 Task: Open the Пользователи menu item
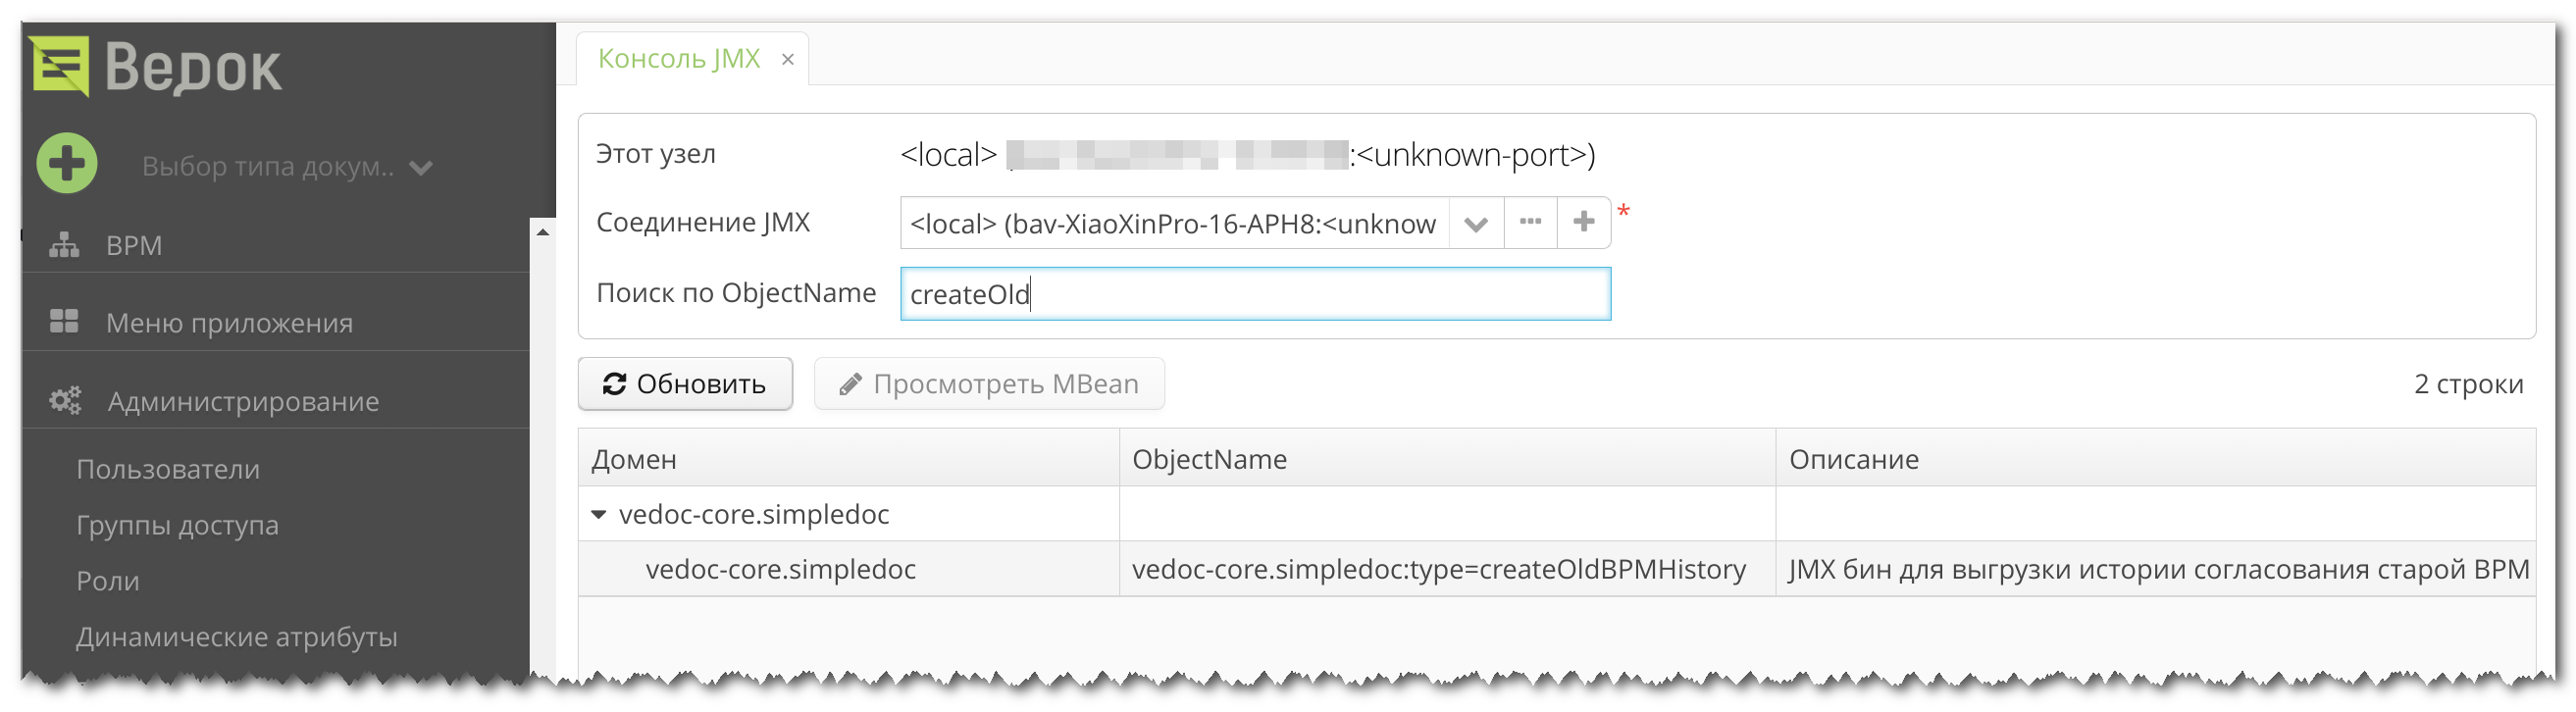coord(168,469)
